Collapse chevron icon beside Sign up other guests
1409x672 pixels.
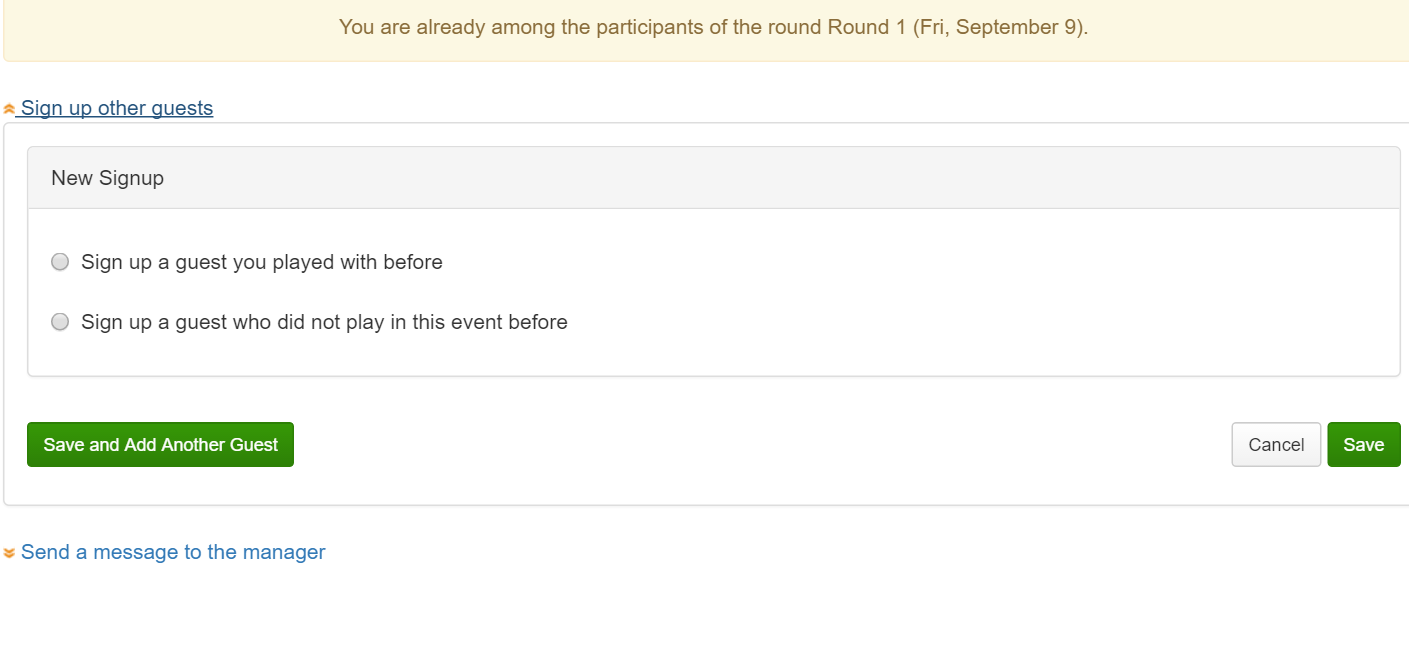[x=9, y=109]
